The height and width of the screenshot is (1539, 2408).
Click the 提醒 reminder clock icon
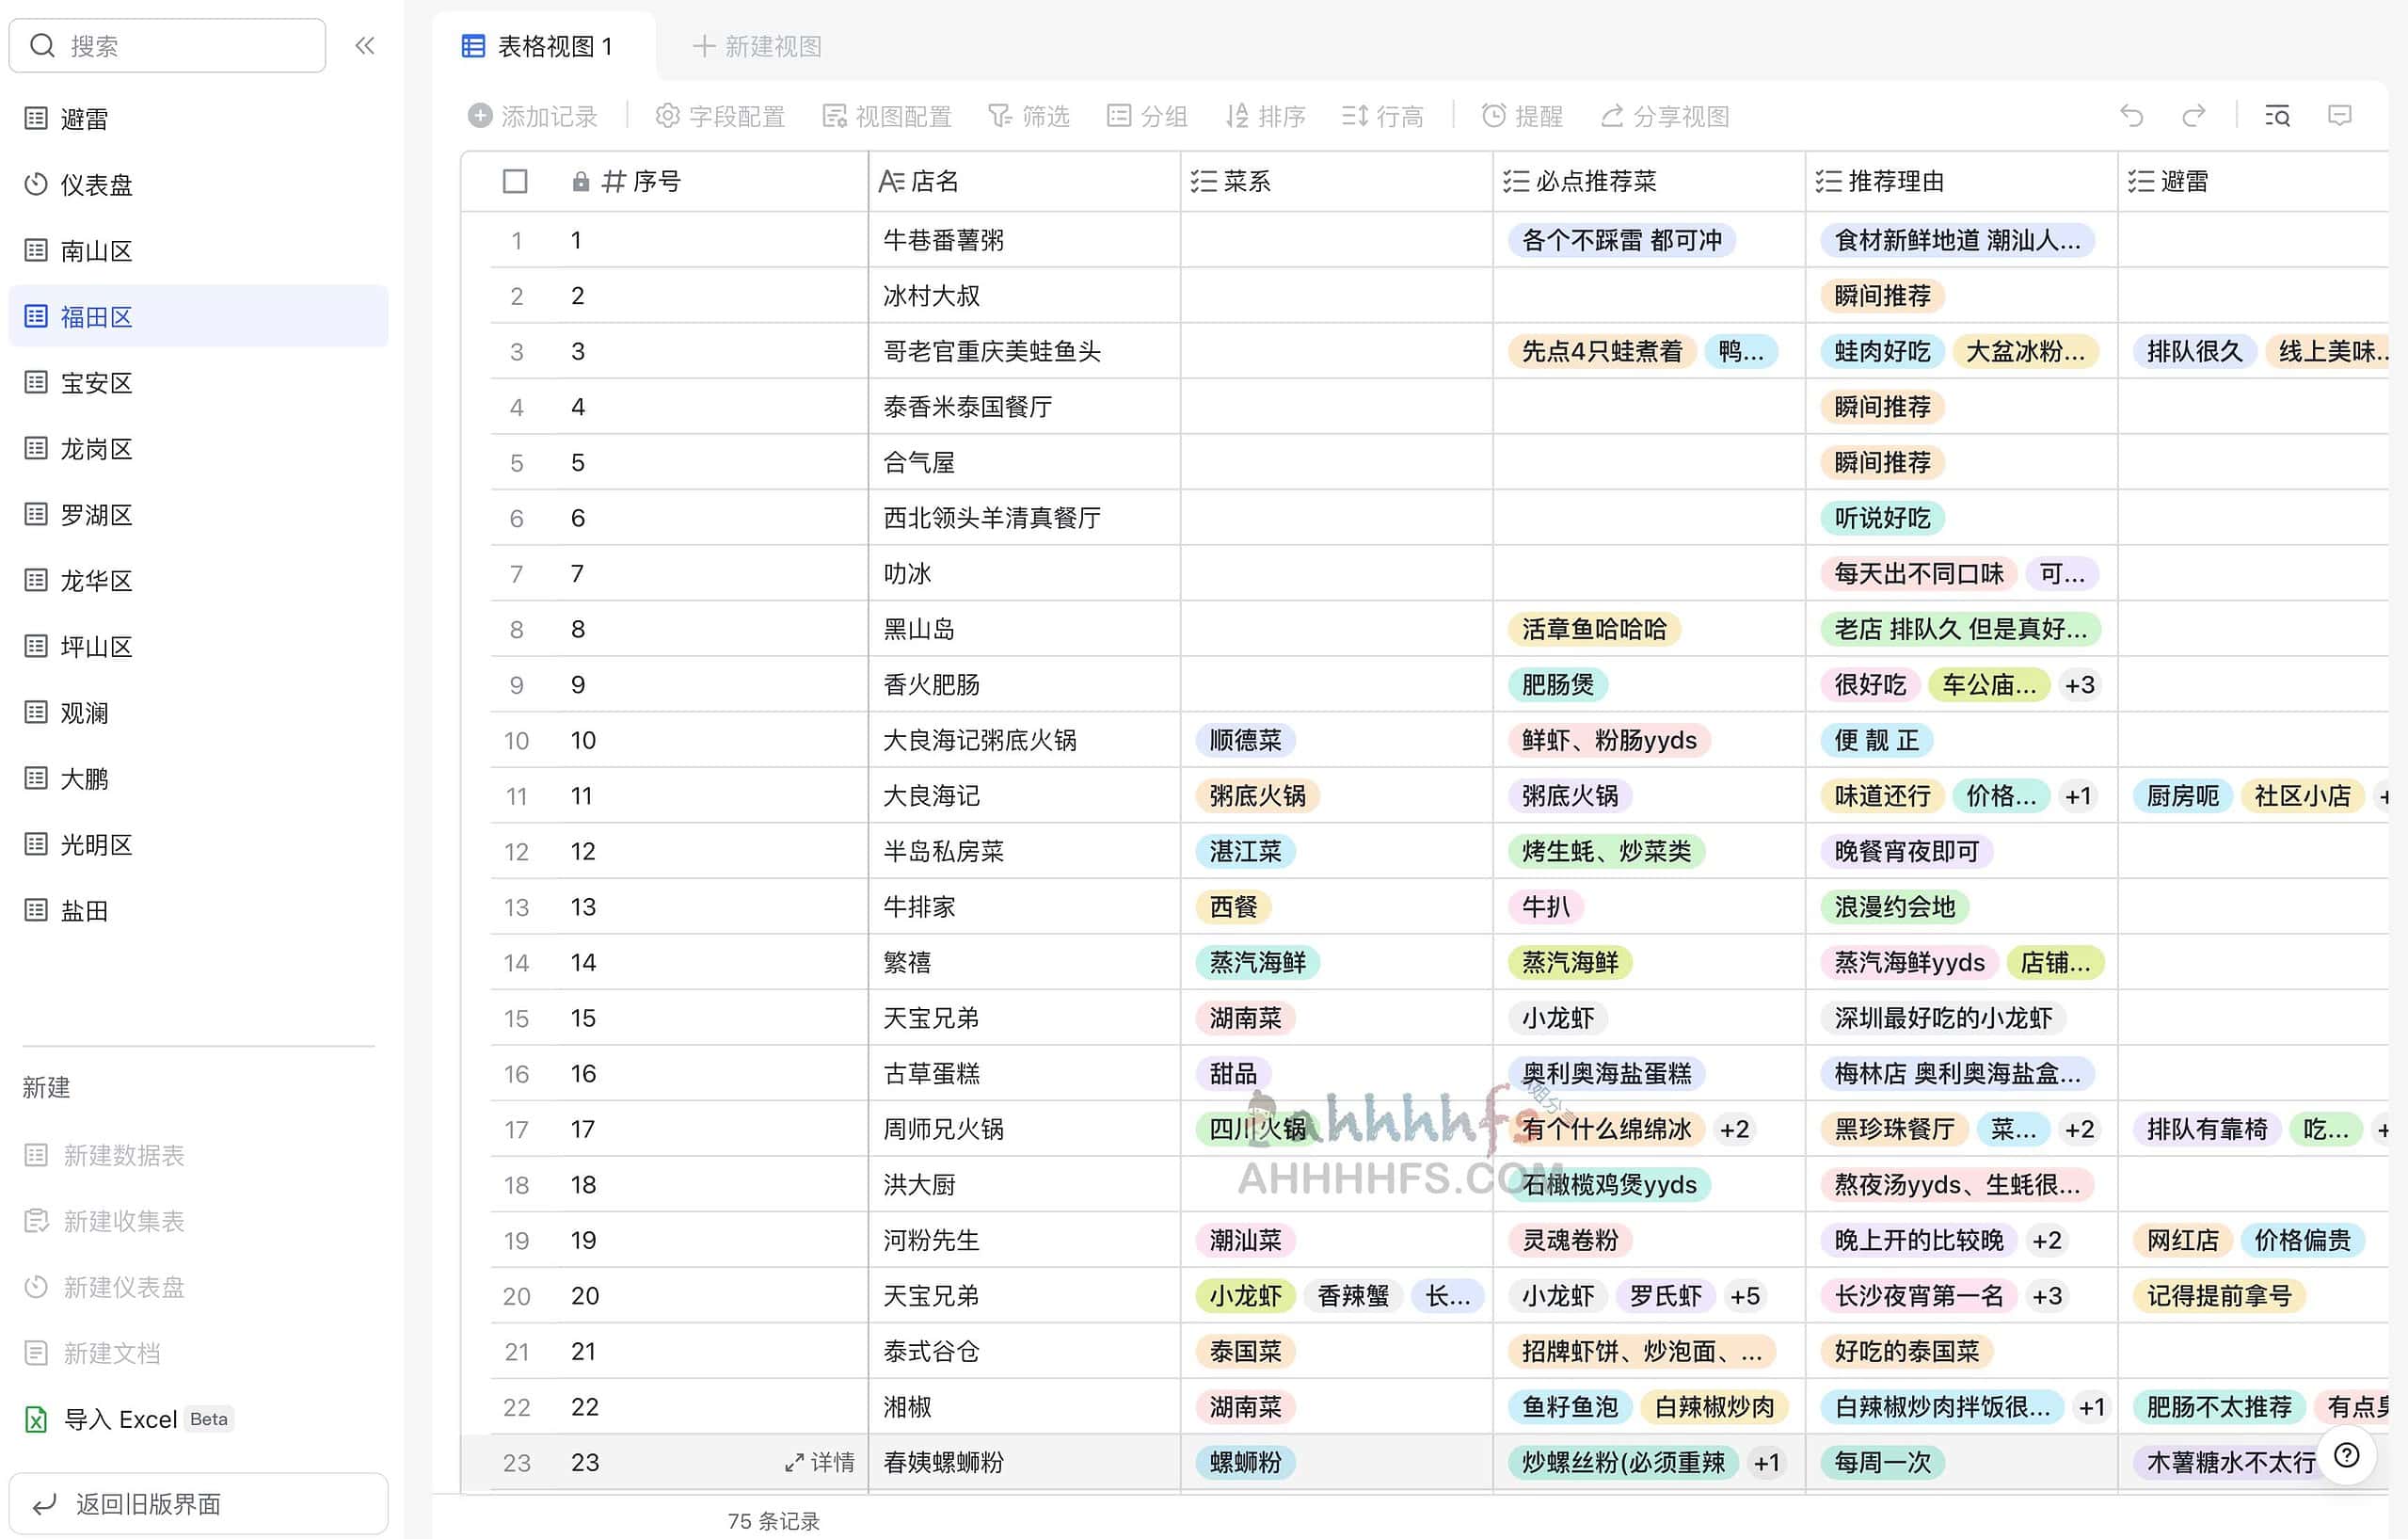[1493, 116]
